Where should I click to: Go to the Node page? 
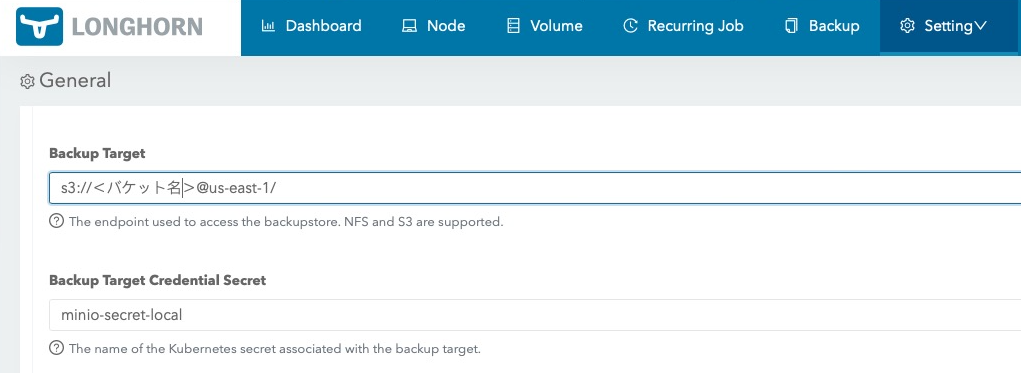coord(434,26)
